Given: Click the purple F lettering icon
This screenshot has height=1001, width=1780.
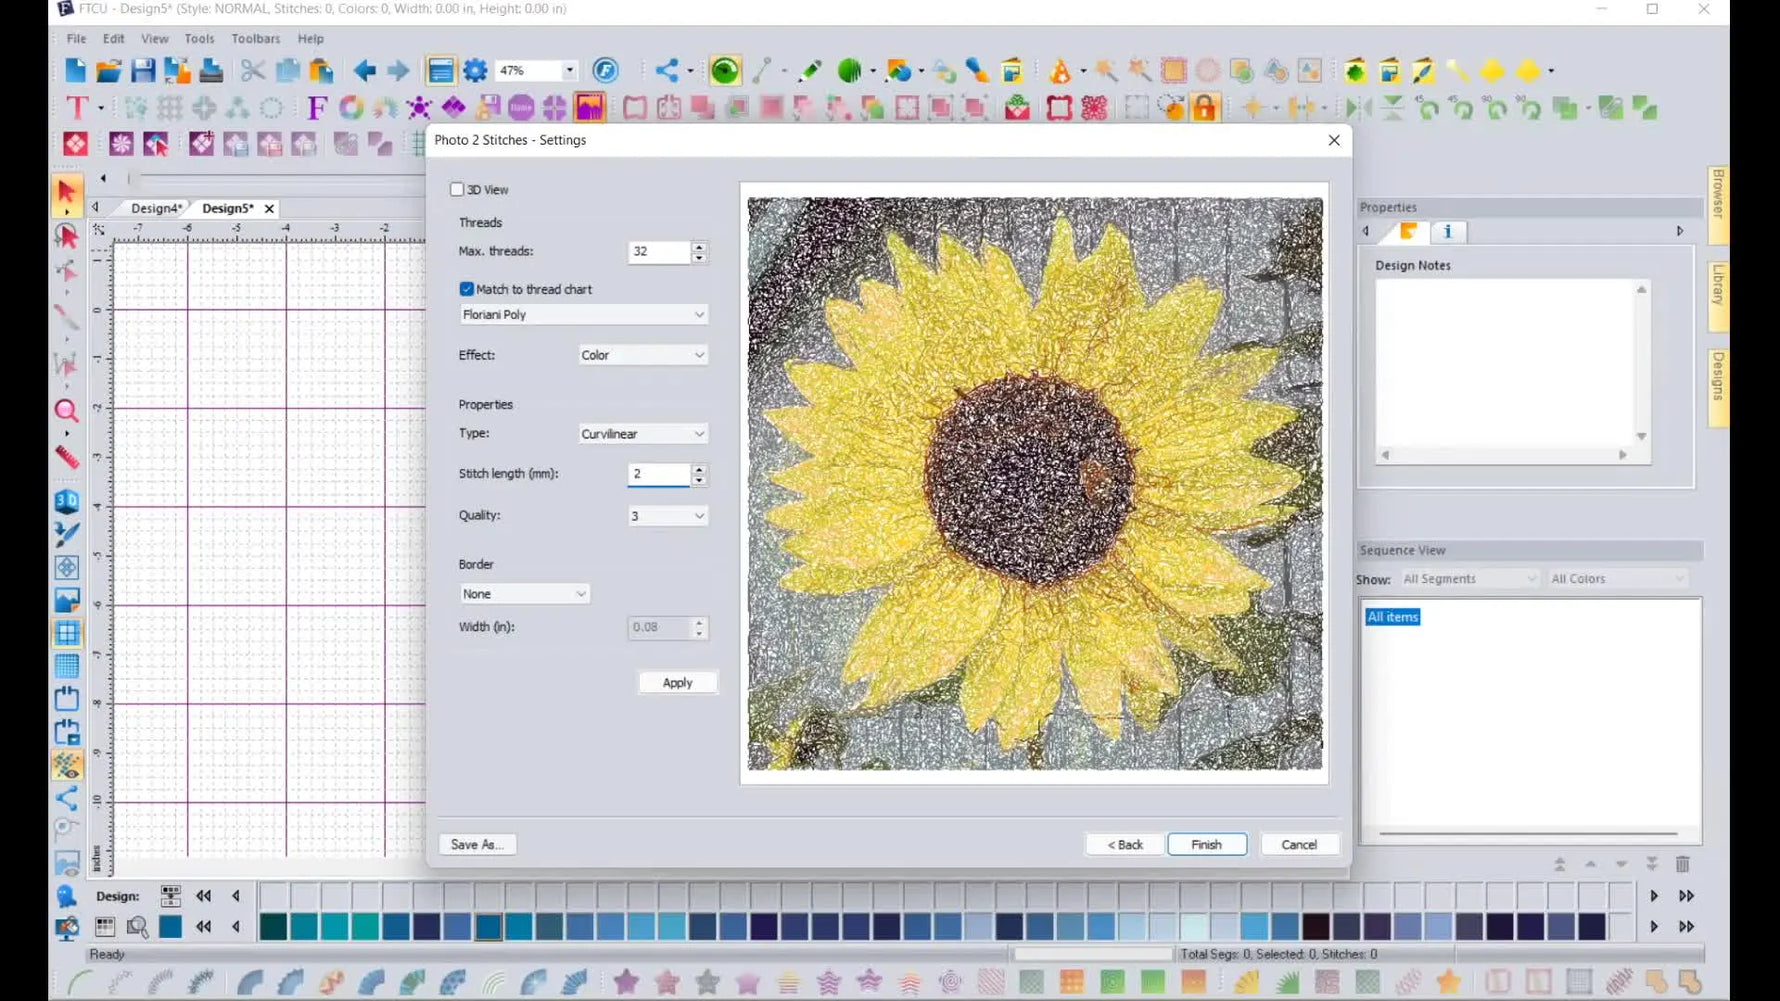Looking at the screenshot, I should pos(317,107).
